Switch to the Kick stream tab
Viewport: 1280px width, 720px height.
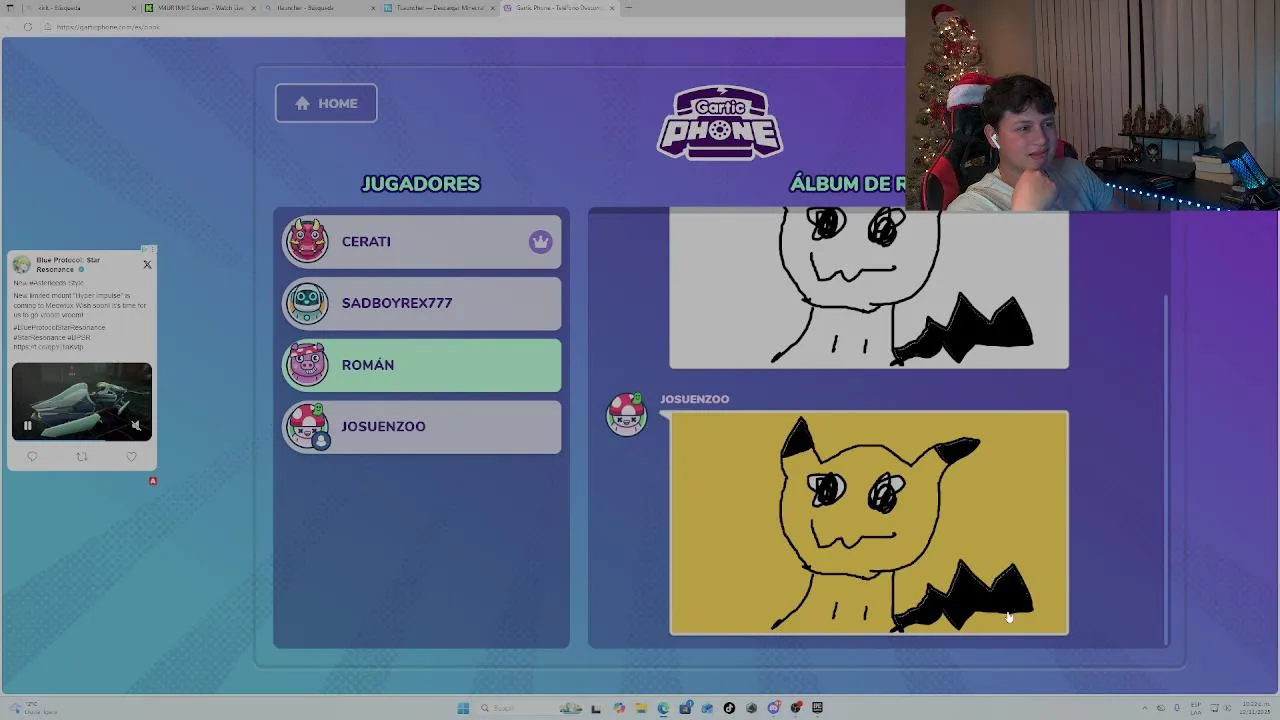click(198, 8)
